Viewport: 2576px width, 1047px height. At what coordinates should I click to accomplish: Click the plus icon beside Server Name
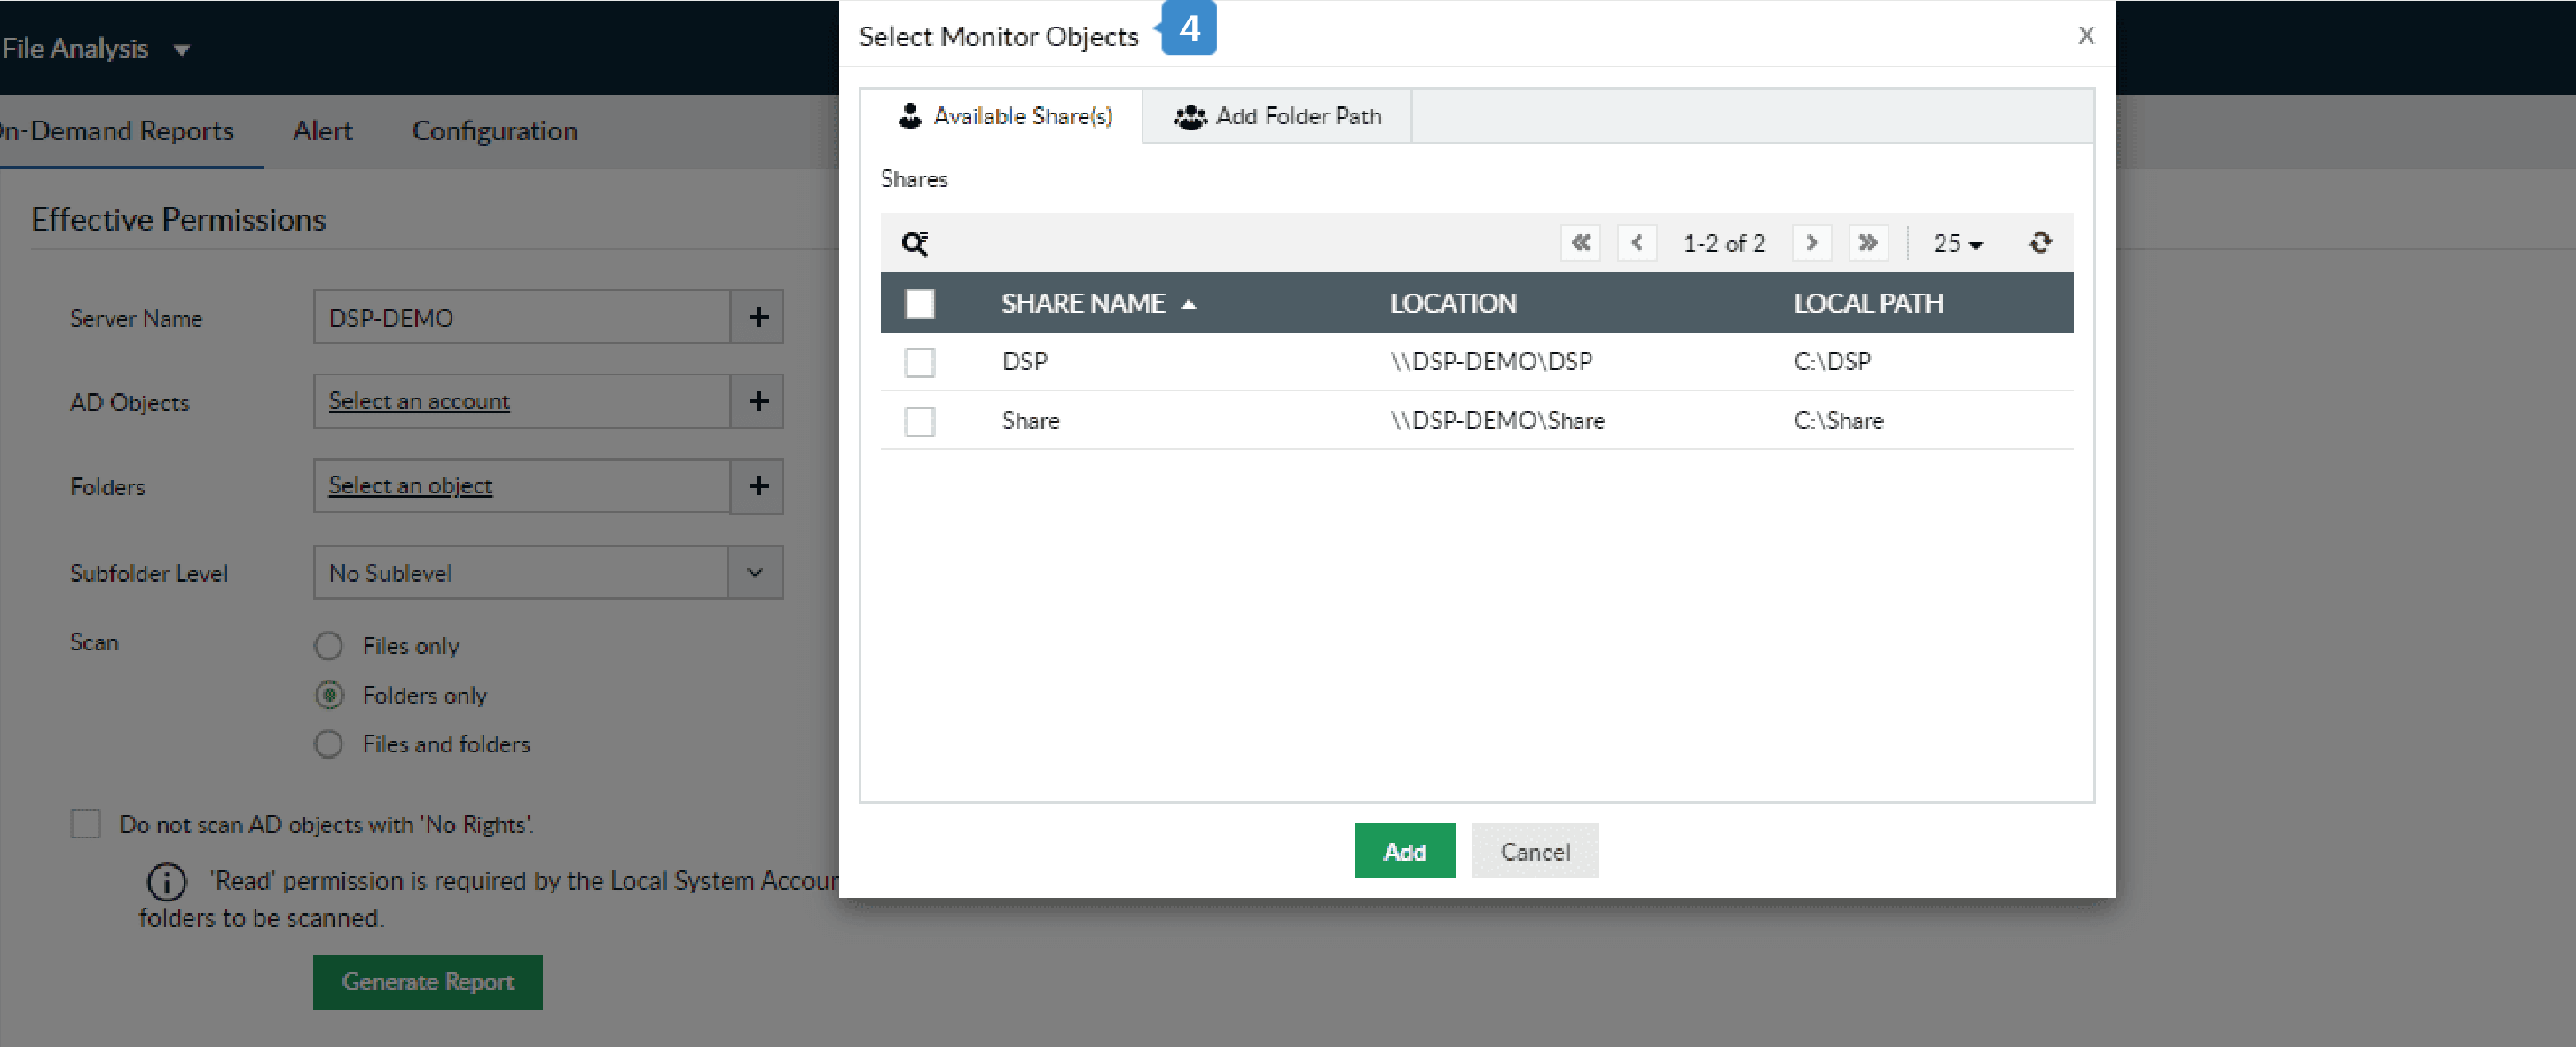click(757, 317)
